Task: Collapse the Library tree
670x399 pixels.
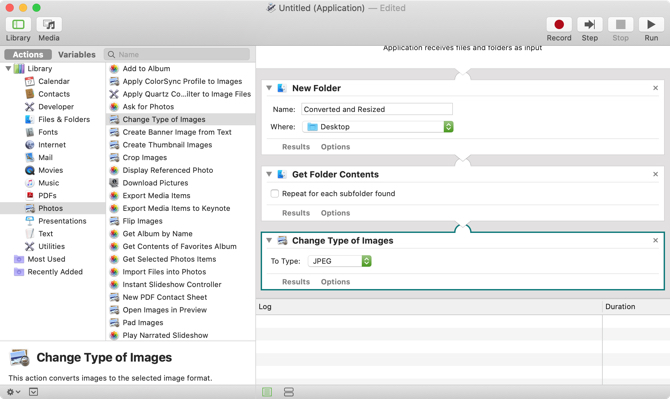Action: pos(8,68)
